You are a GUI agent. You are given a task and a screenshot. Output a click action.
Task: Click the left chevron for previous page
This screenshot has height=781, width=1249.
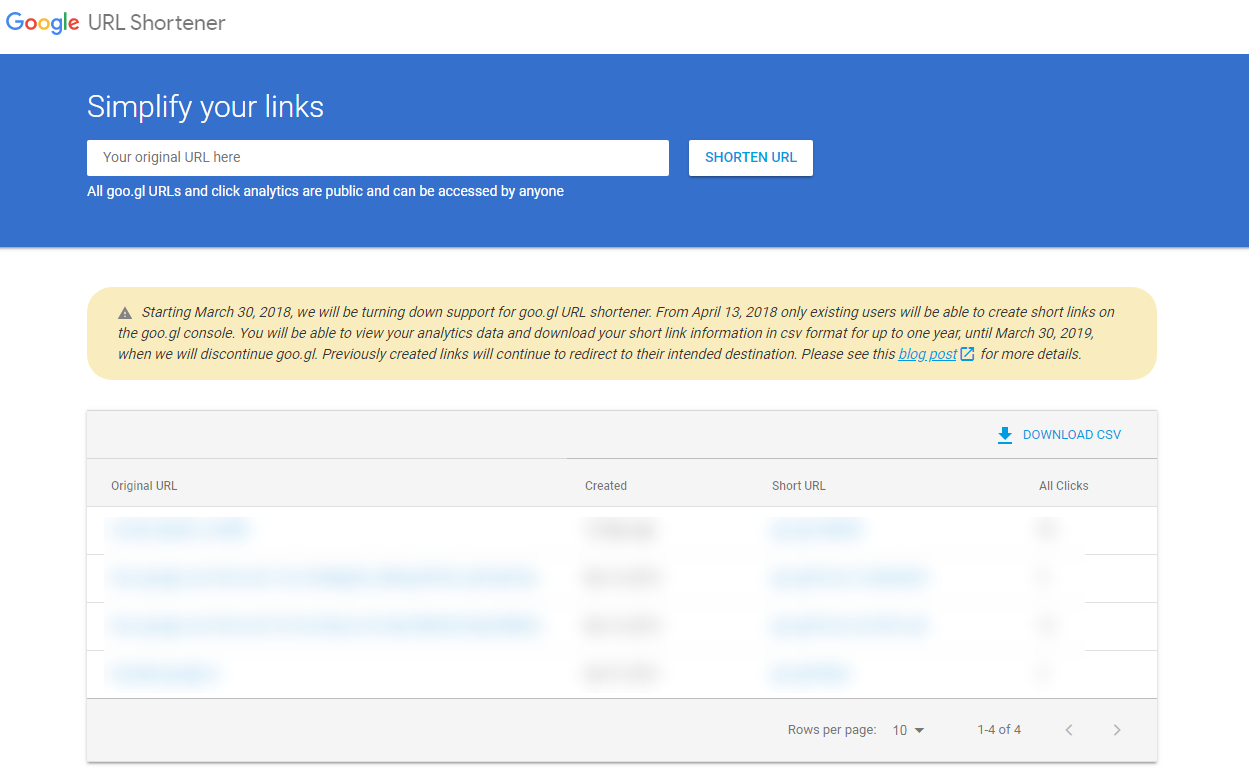[1069, 730]
